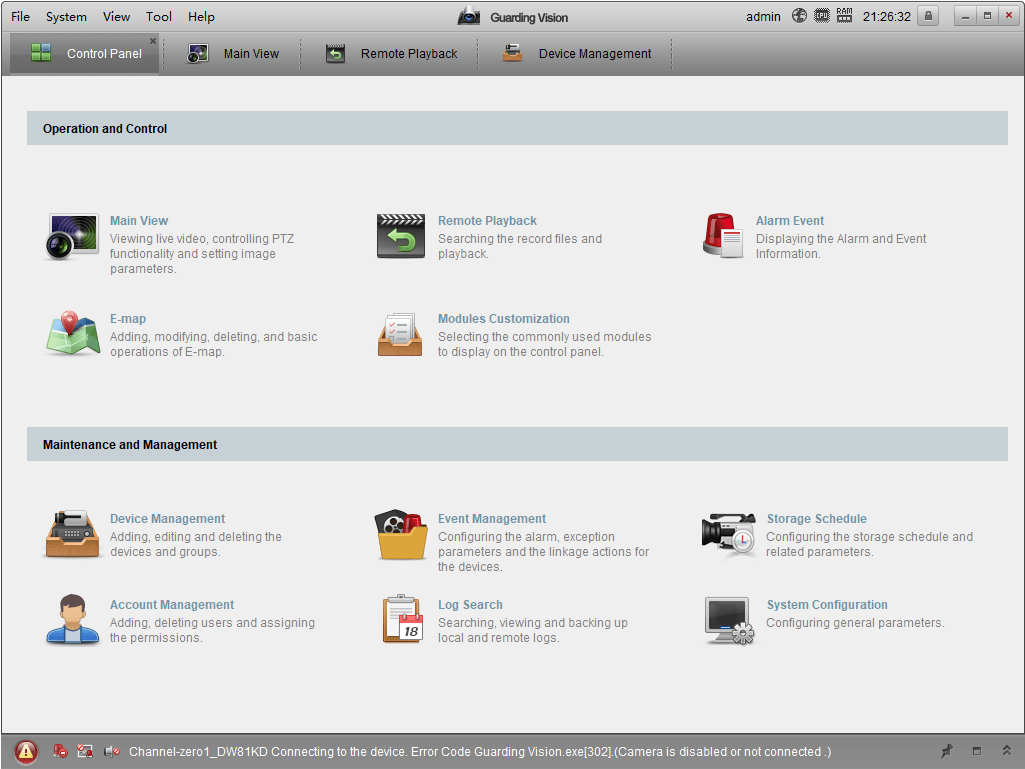Screen dimensions: 1025x769
Task: Open Modules Customization icon
Action: pos(400,334)
